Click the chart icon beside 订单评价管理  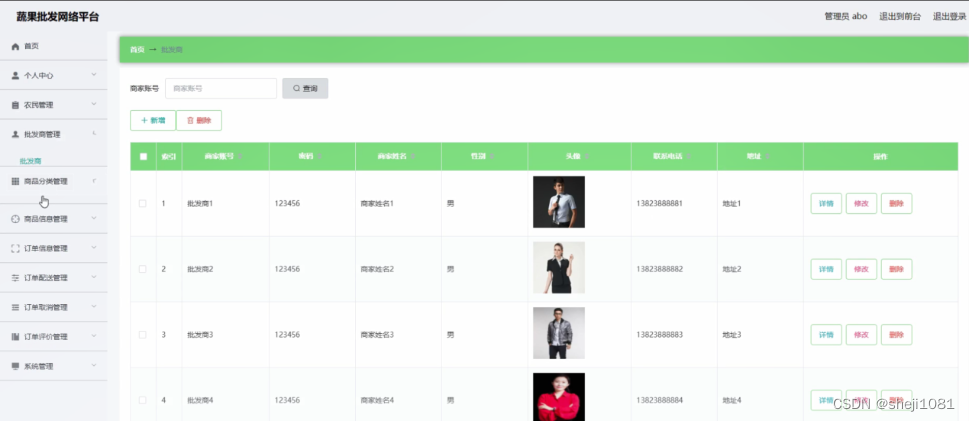click(x=15, y=337)
